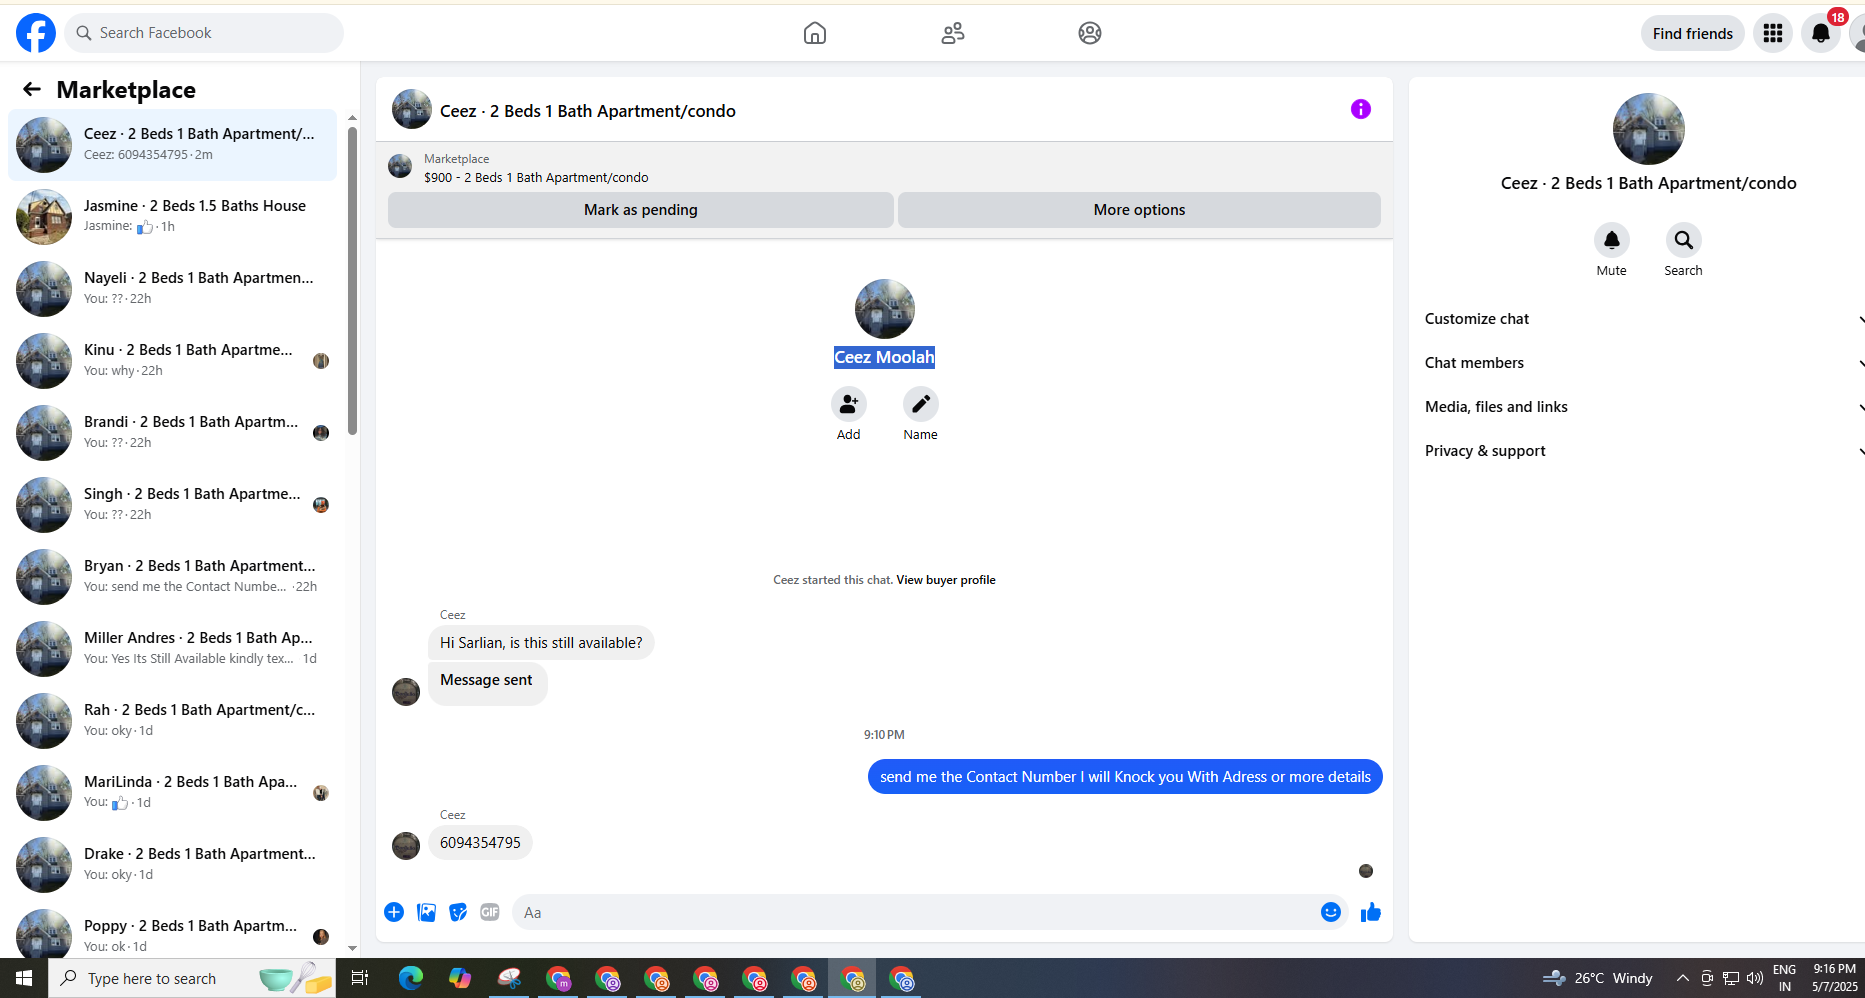1865x998 pixels.
Task: Send a thumbs-up like
Action: coord(1371,912)
